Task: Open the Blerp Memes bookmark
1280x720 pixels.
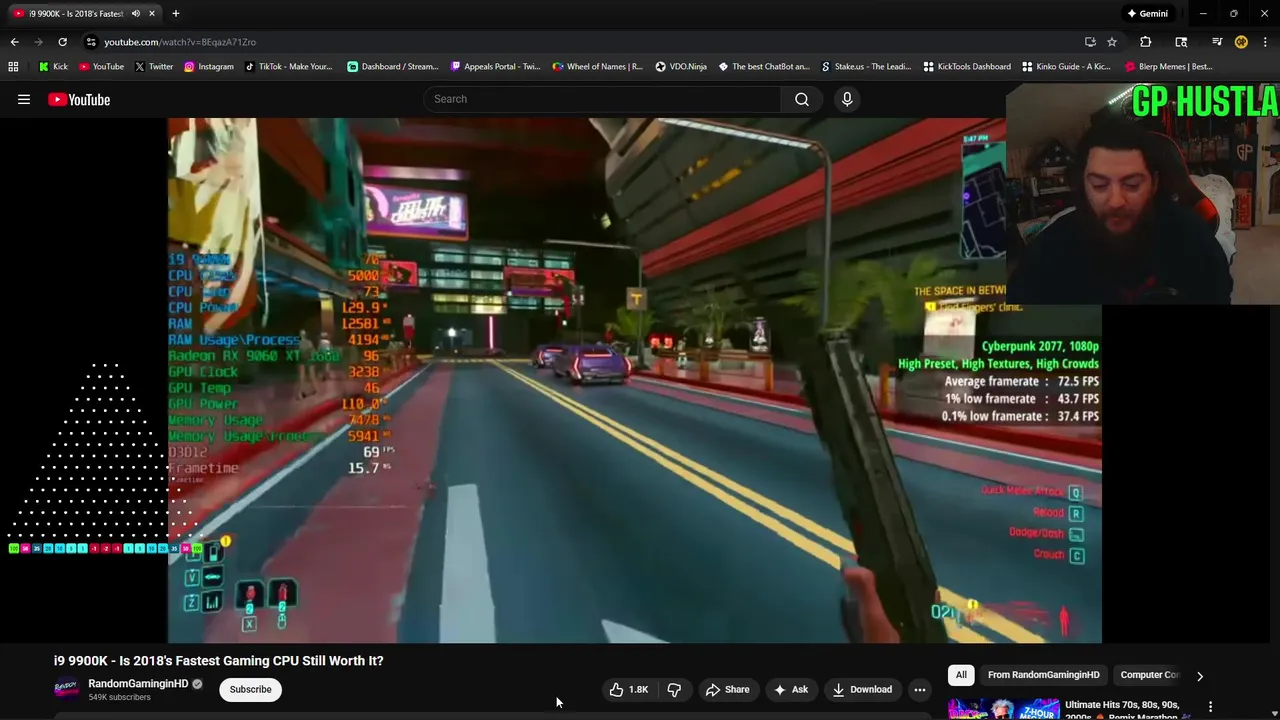Action: (1169, 67)
